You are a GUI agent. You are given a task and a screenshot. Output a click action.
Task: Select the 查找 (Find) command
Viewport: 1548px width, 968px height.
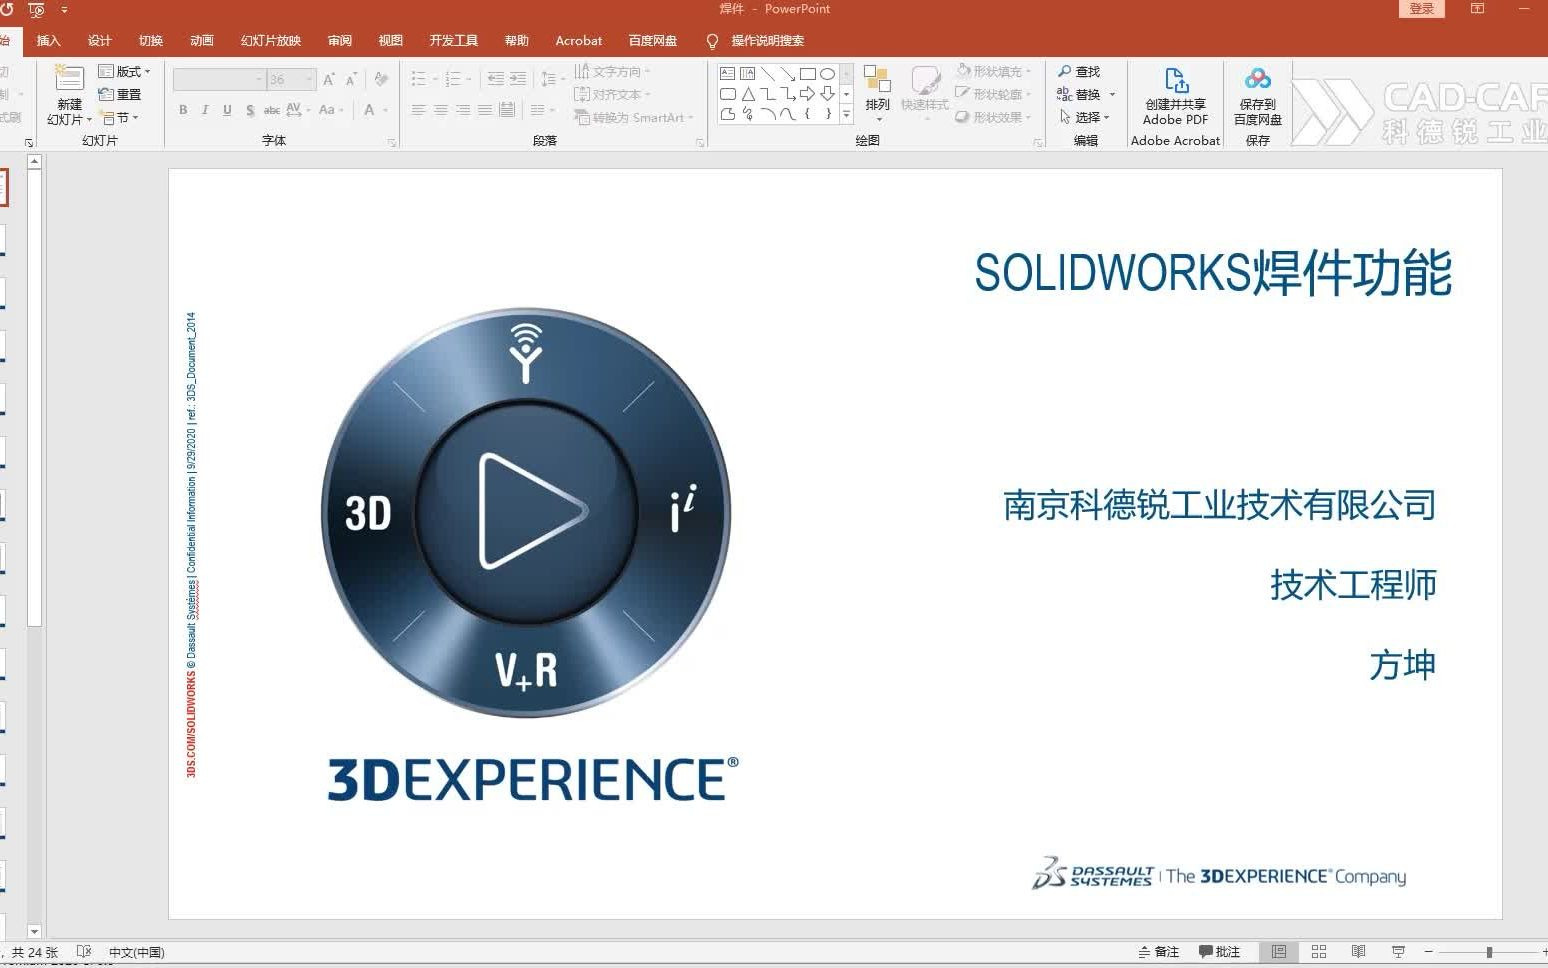tap(1083, 71)
